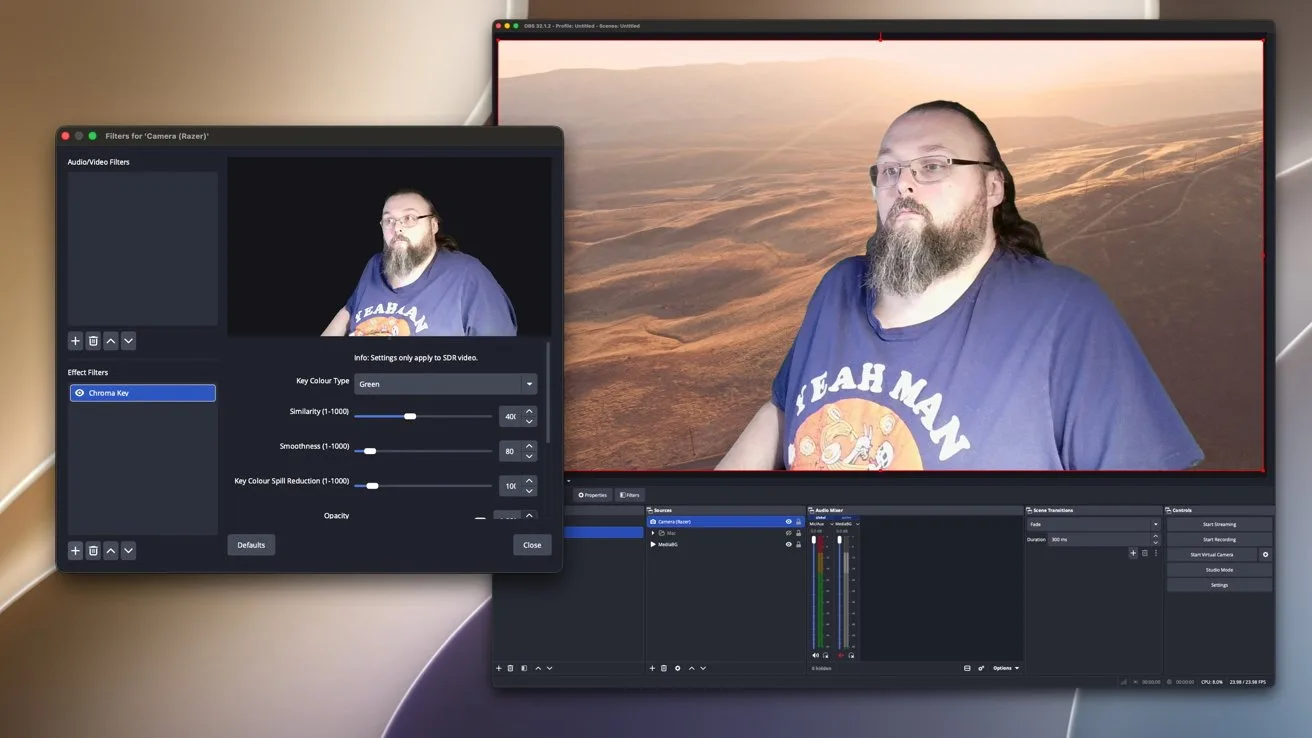Click the Defaults button in Filters dialog
1312x738 pixels.
pyautogui.click(x=251, y=545)
